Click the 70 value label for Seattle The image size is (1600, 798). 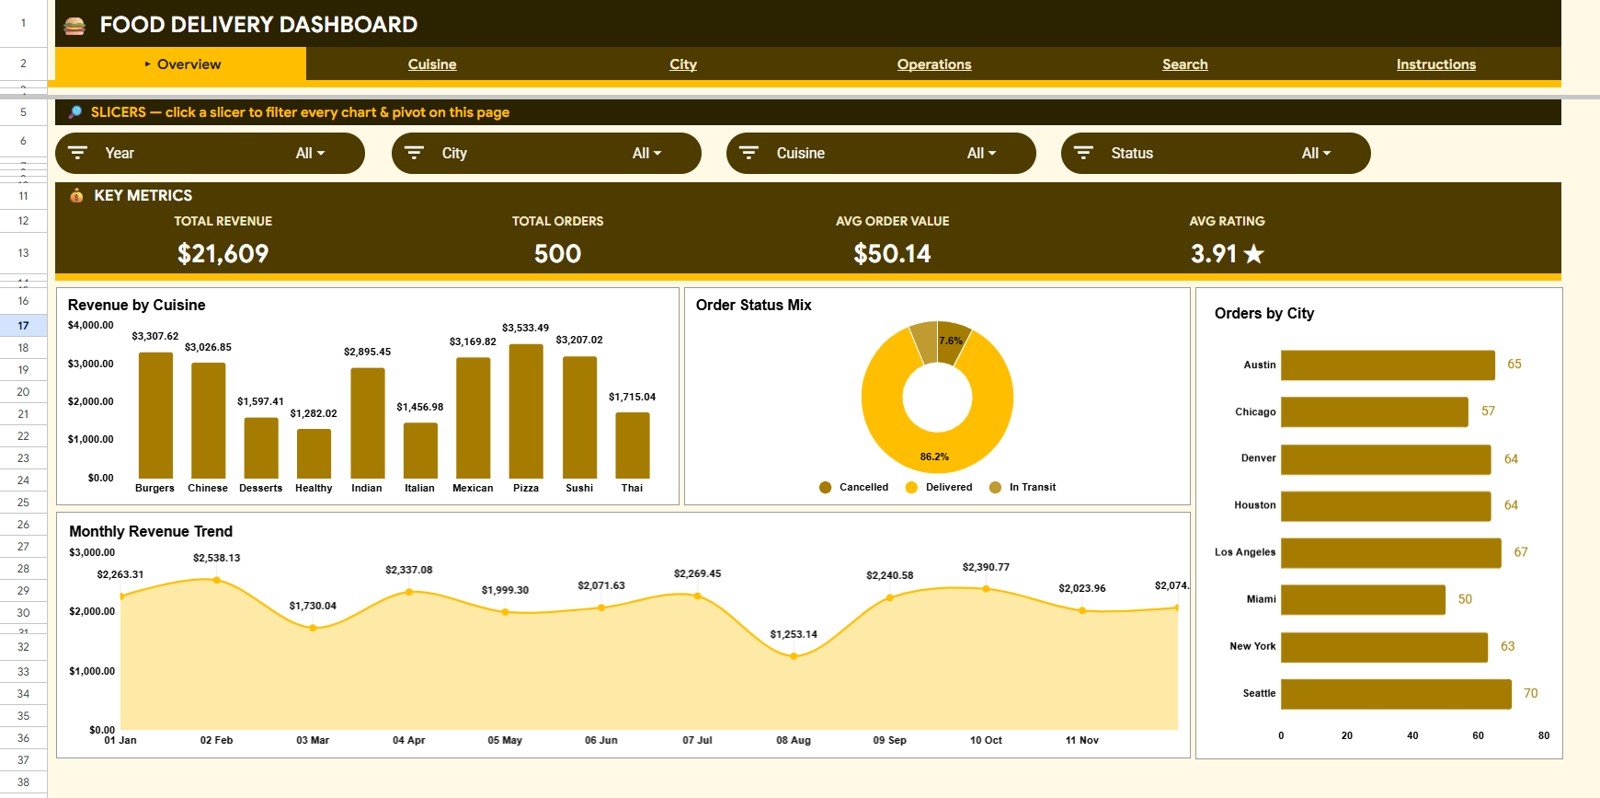tap(1531, 693)
